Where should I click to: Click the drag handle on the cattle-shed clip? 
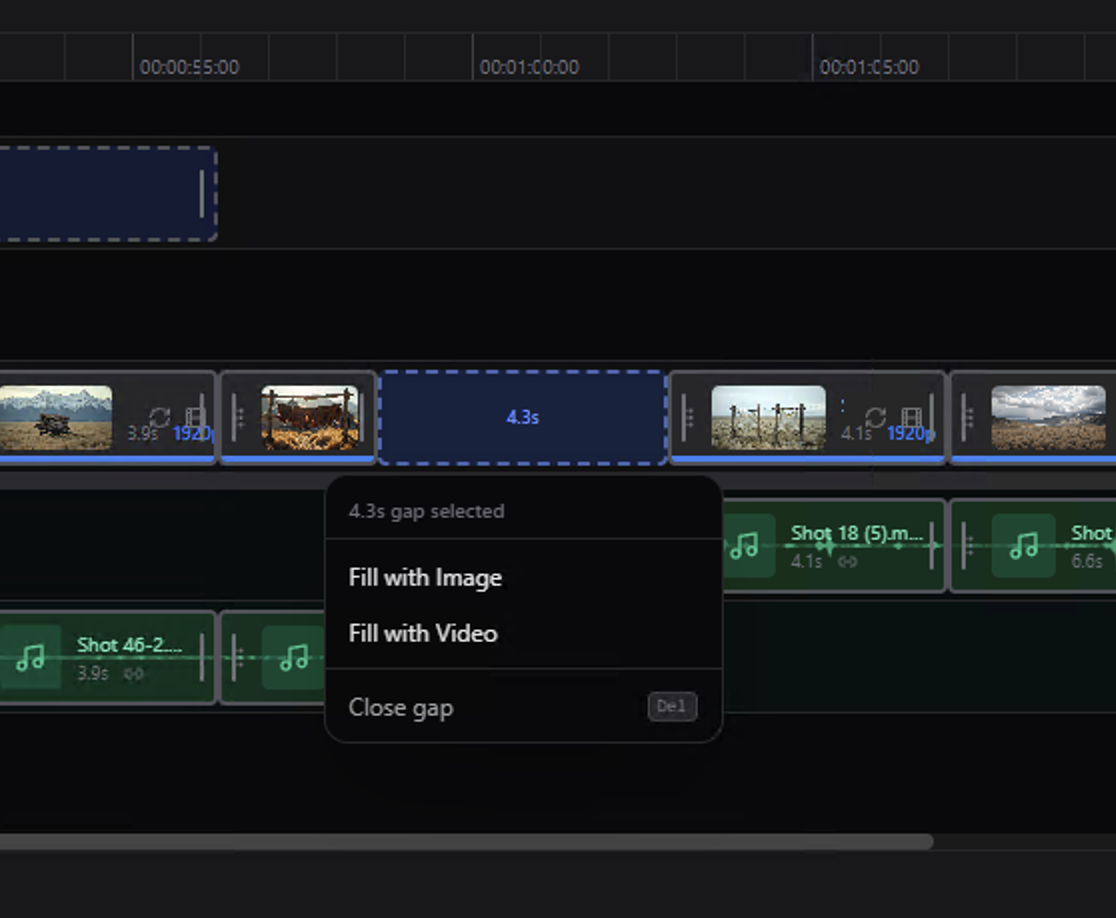coord(236,417)
